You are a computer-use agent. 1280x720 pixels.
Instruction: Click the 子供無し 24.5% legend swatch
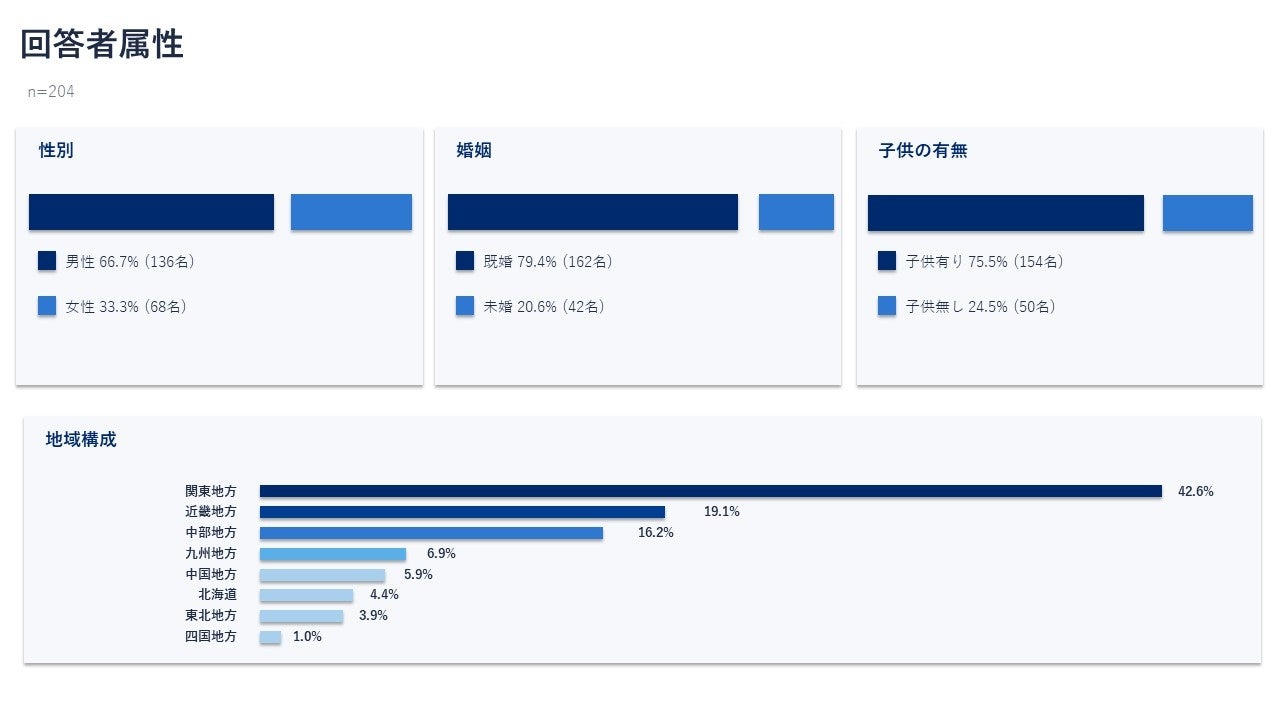887,306
